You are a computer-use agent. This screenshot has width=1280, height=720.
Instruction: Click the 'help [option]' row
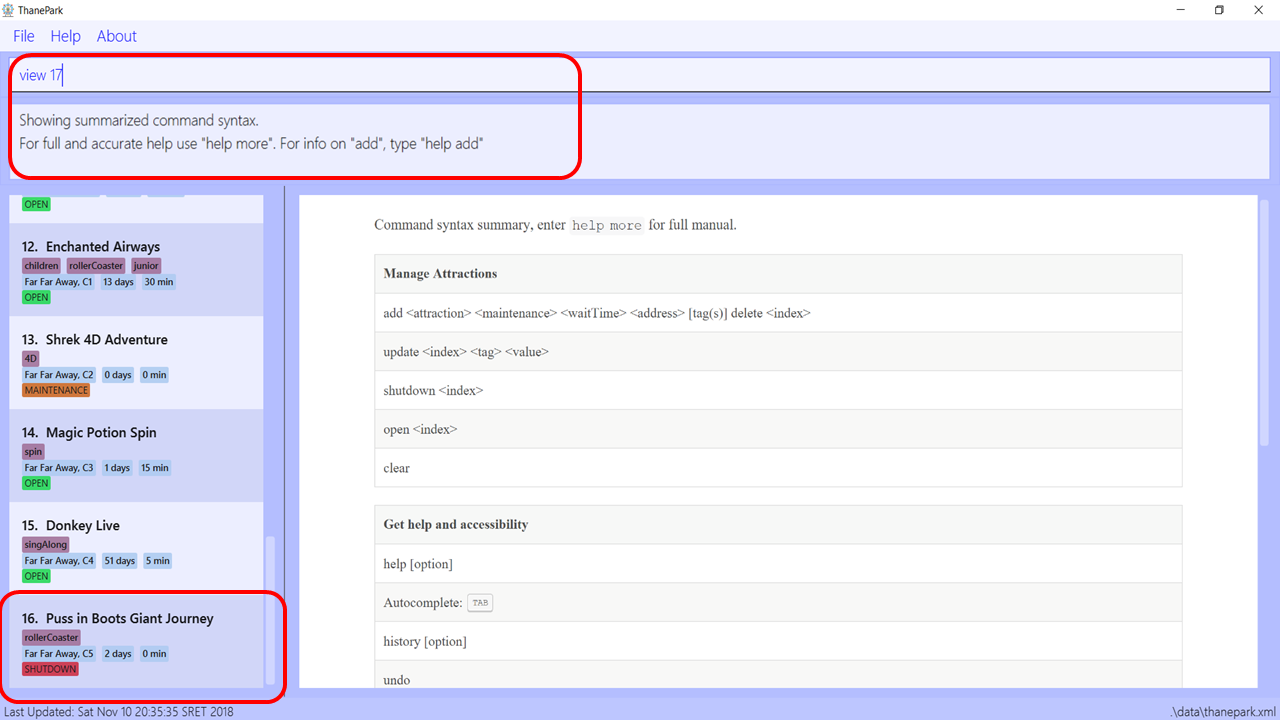coord(778,564)
